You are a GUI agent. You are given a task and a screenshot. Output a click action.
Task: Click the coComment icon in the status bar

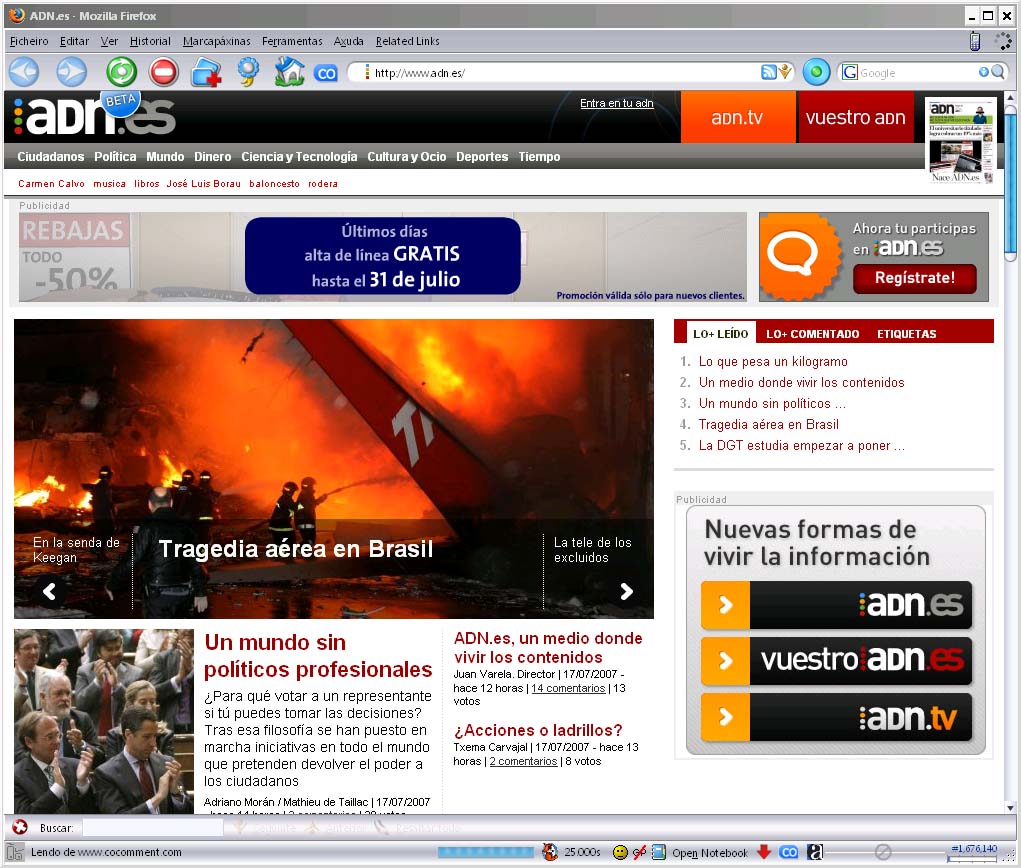coord(789,852)
